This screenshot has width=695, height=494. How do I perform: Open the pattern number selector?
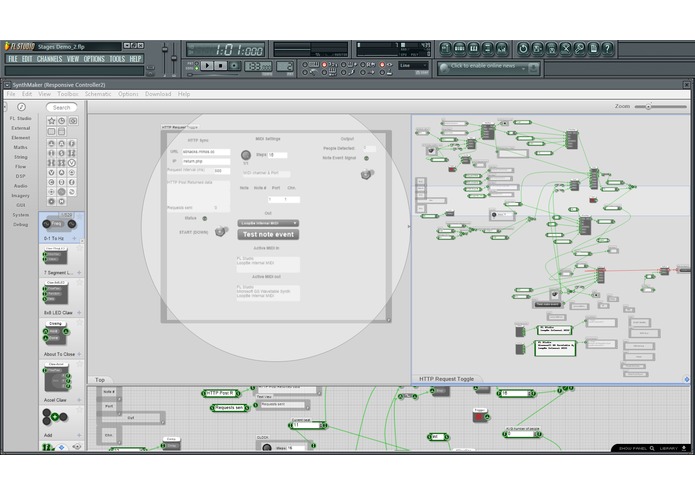coord(285,66)
